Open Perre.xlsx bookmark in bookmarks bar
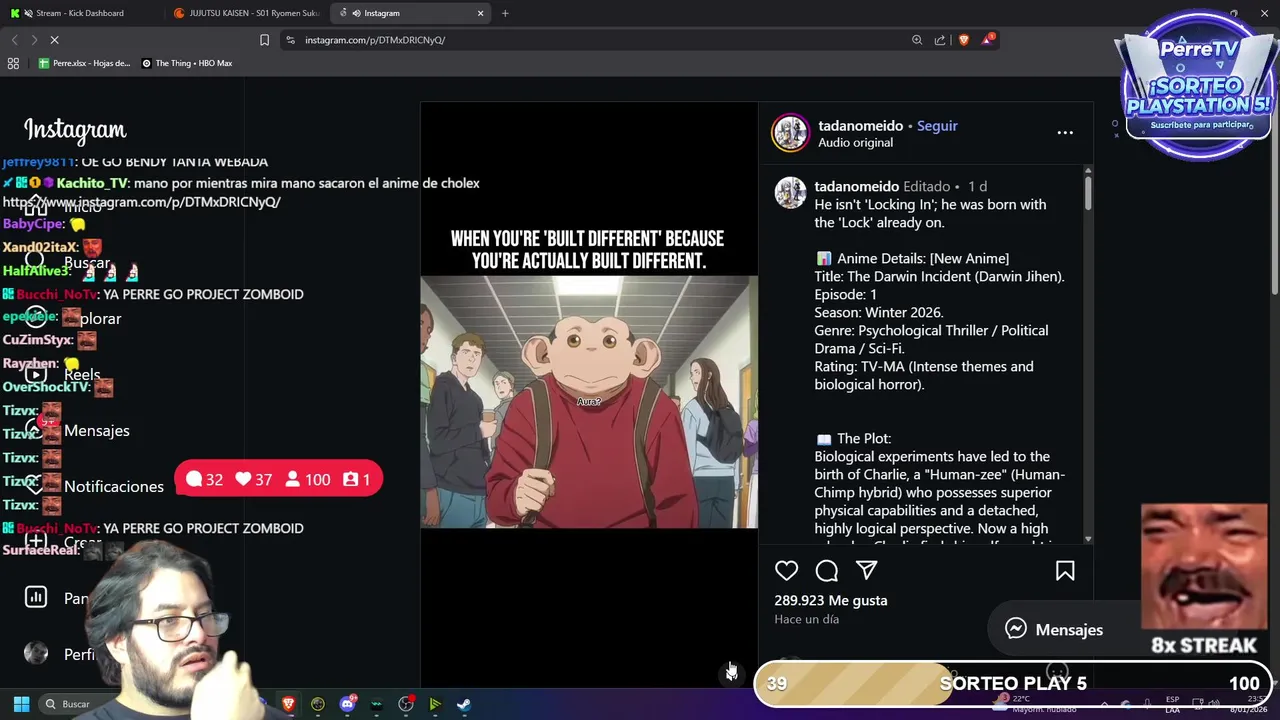Screen dimensions: 1280x720 (84, 63)
